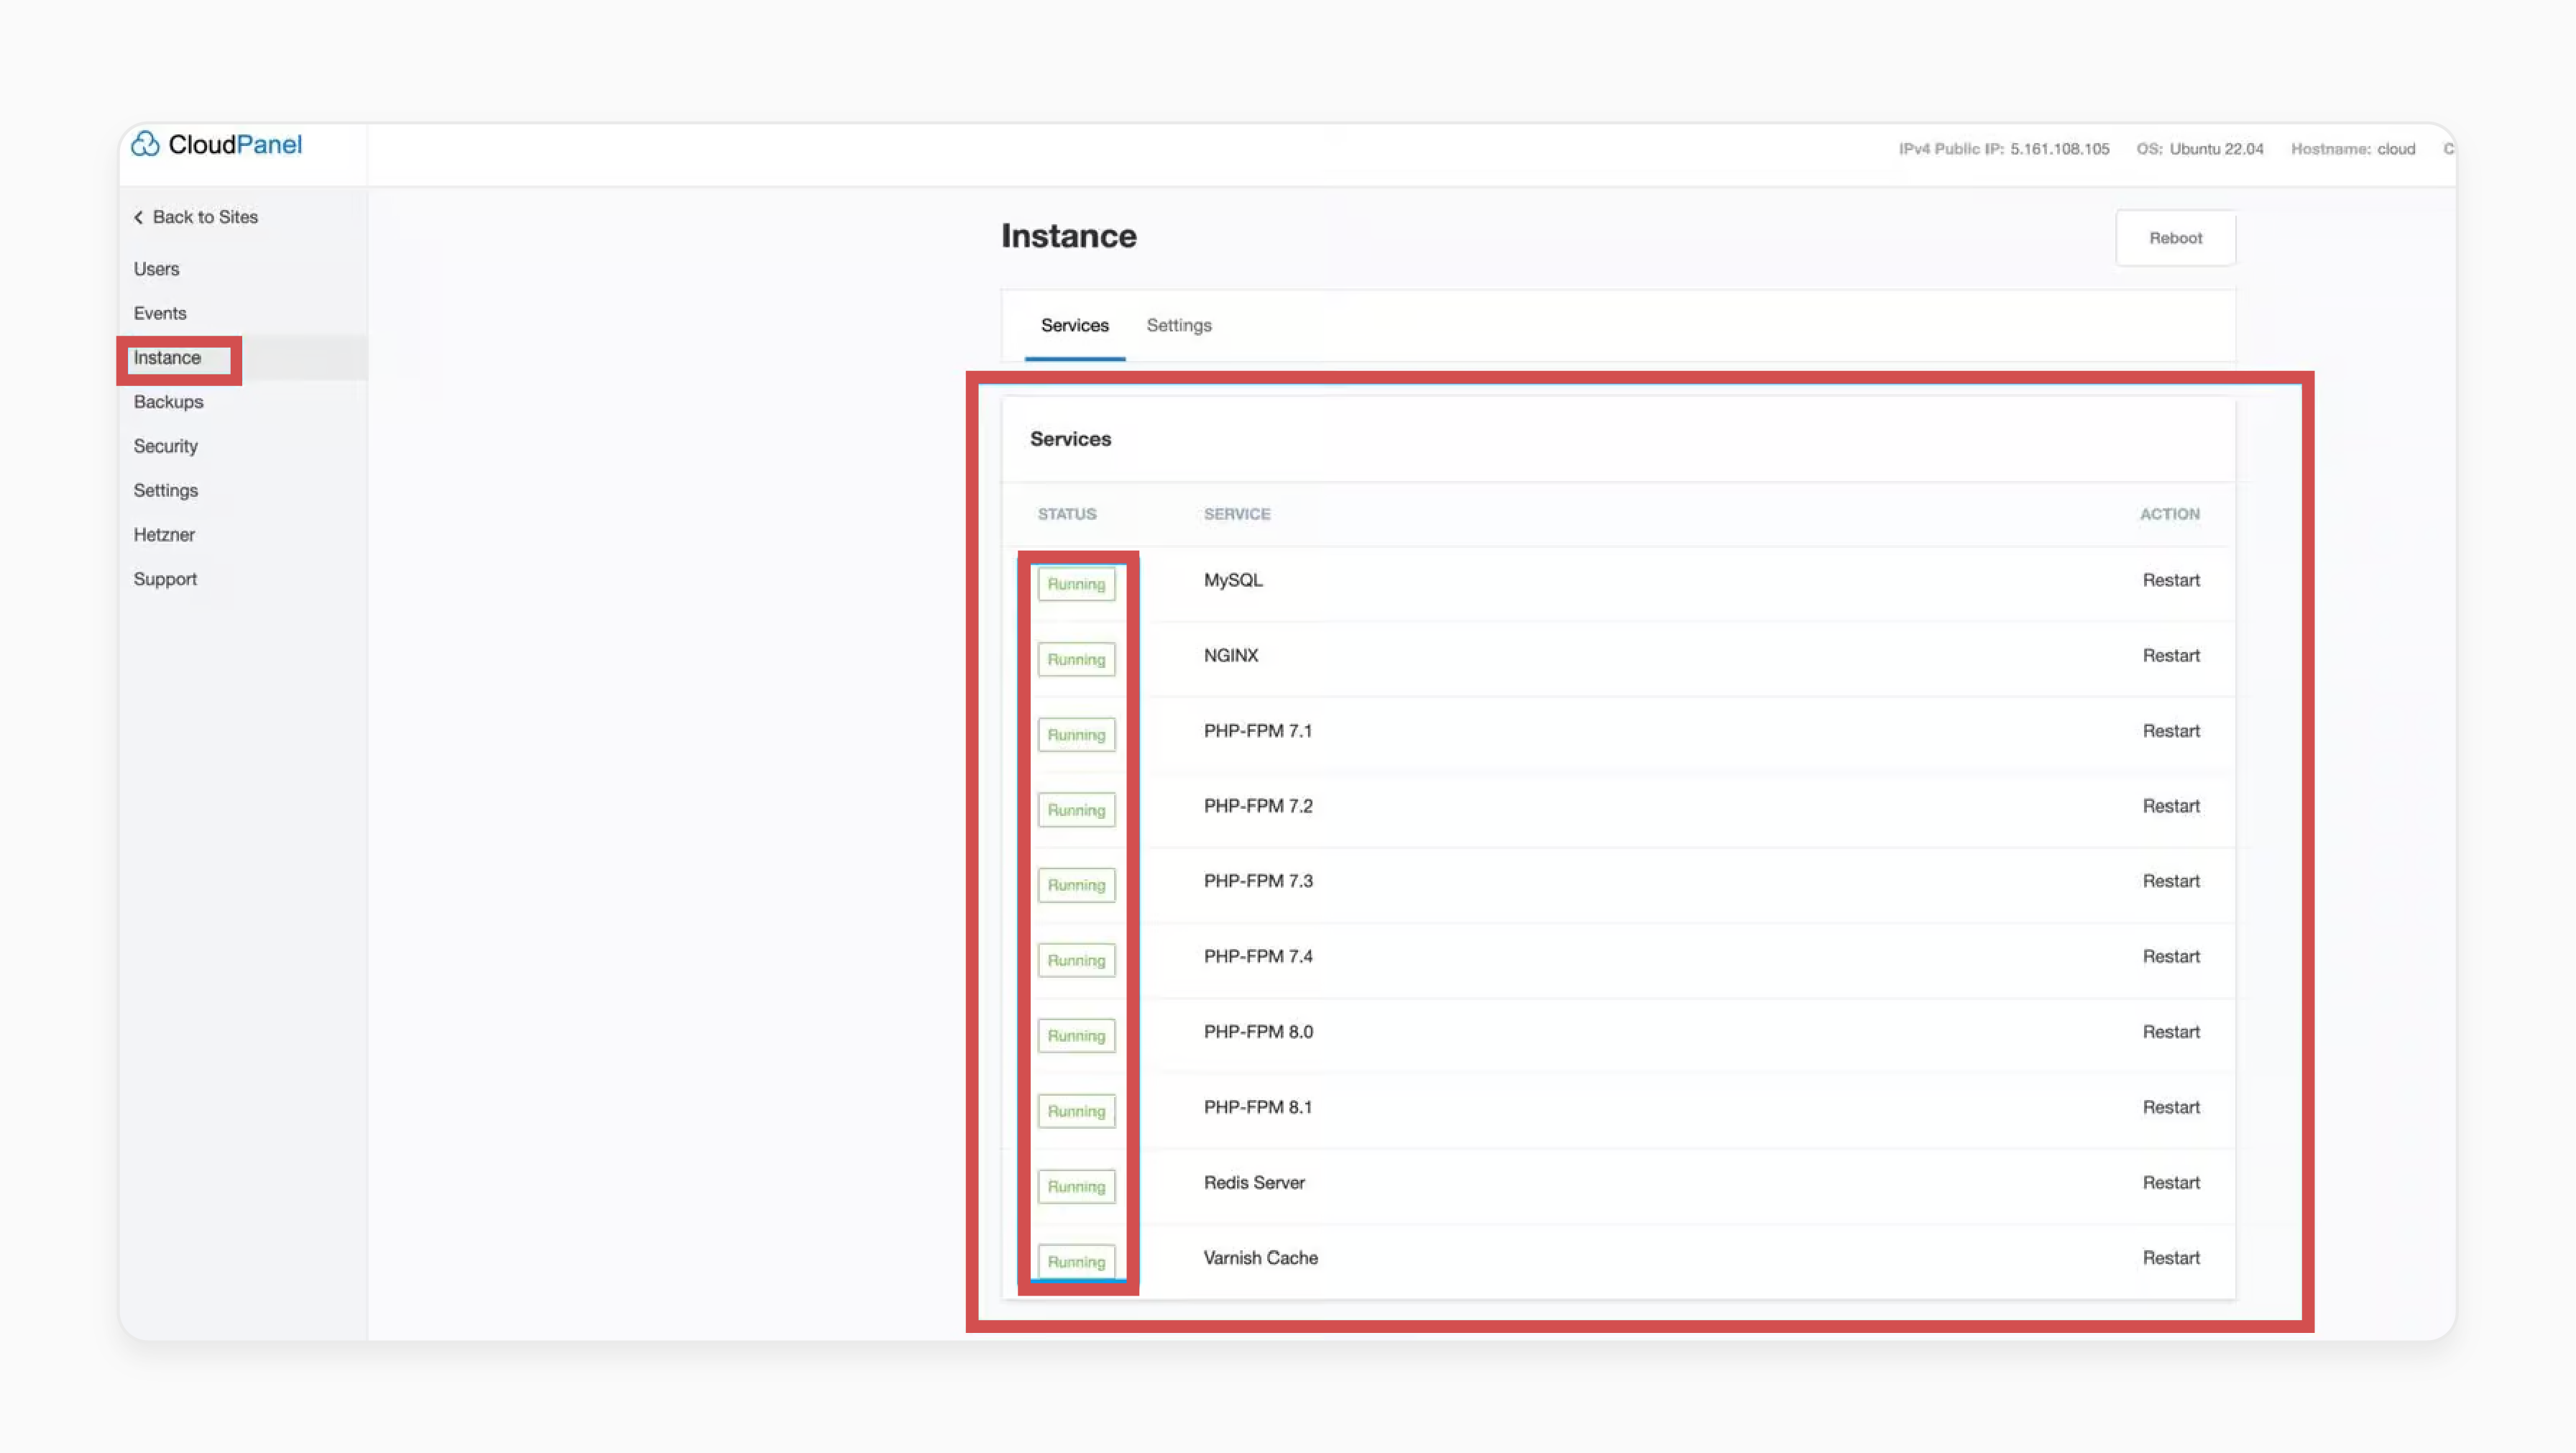Click the MySQL service name
The width and height of the screenshot is (2576, 1453).
pyautogui.click(x=1233, y=580)
